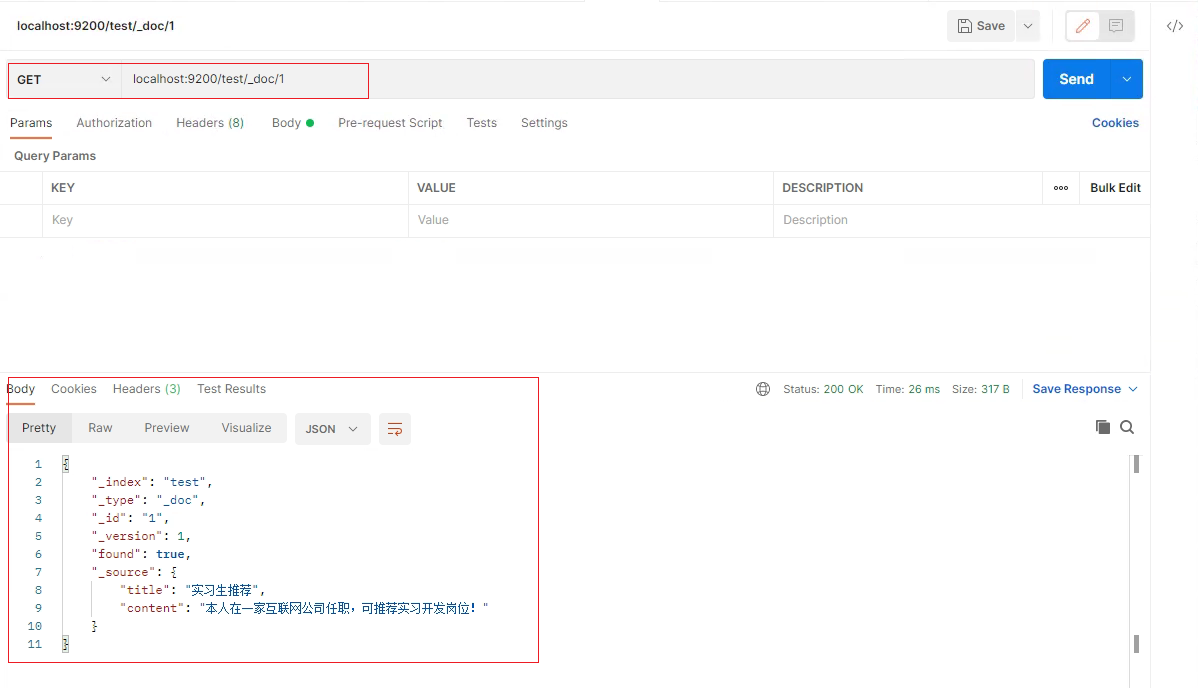Click the KEY column header
Viewport: 1198px width, 688px height.
(x=63, y=188)
